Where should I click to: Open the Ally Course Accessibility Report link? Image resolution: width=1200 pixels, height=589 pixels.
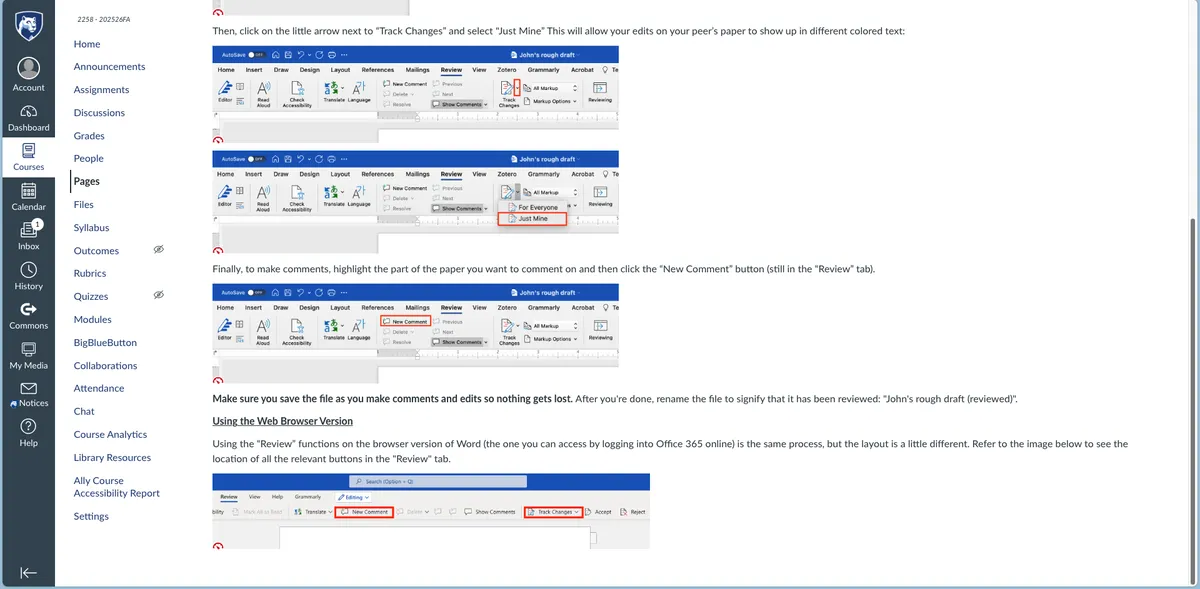coord(116,487)
